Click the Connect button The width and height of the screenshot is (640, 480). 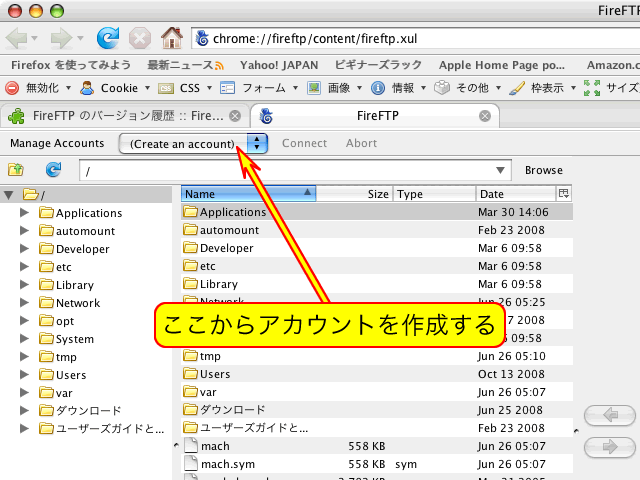pos(304,143)
